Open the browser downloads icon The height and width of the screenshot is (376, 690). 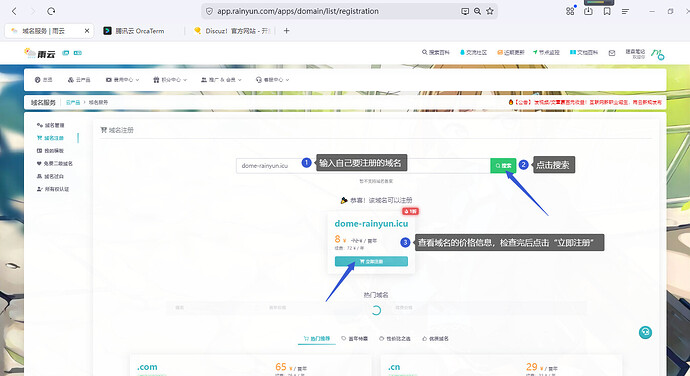(588, 11)
